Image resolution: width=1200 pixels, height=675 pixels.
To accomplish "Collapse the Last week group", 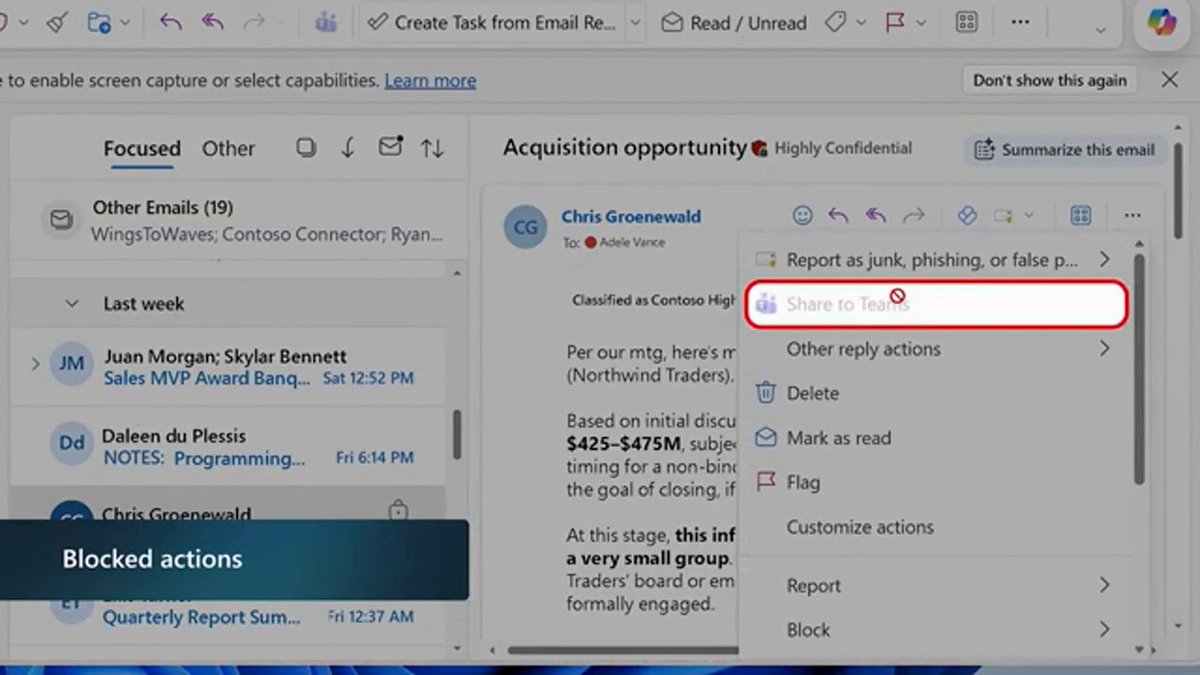I will (x=72, y=303).
